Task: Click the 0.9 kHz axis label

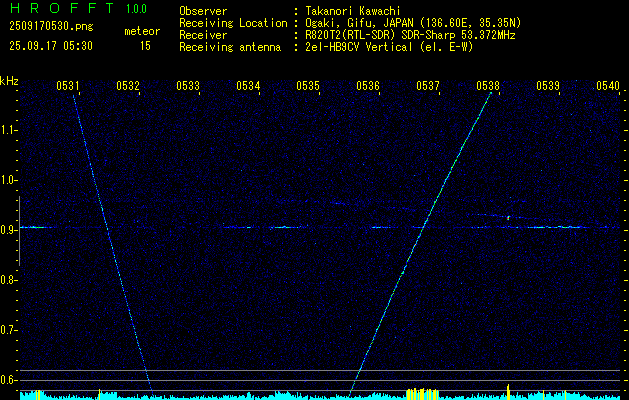Action: (8, 230)
